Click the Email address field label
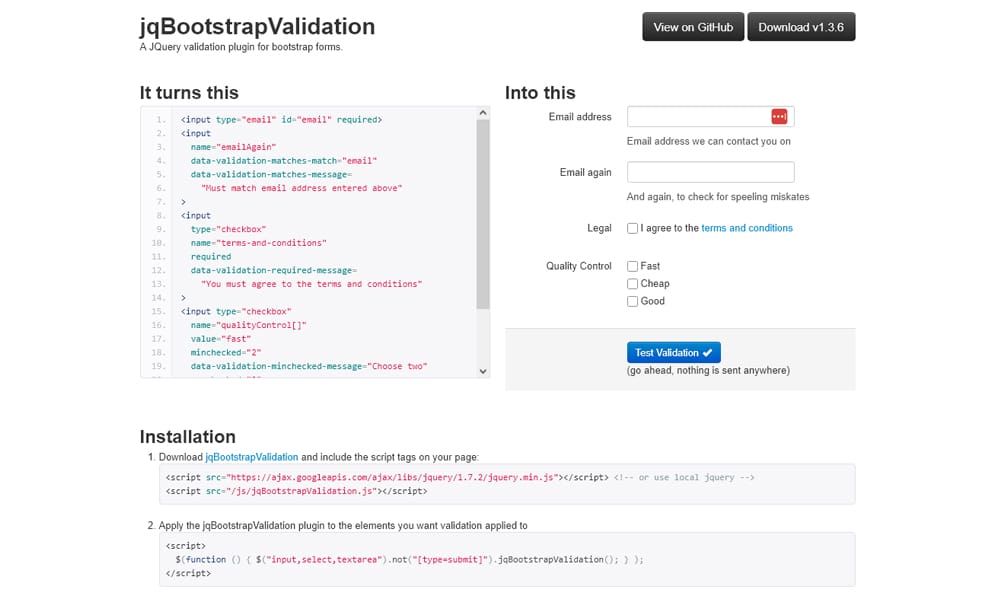 tap(580, 117)
